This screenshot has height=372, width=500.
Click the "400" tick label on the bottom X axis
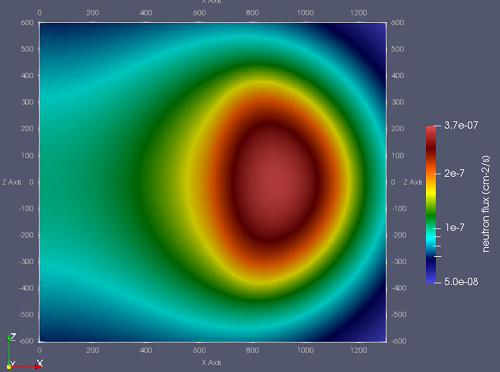[x=146, y=350]
